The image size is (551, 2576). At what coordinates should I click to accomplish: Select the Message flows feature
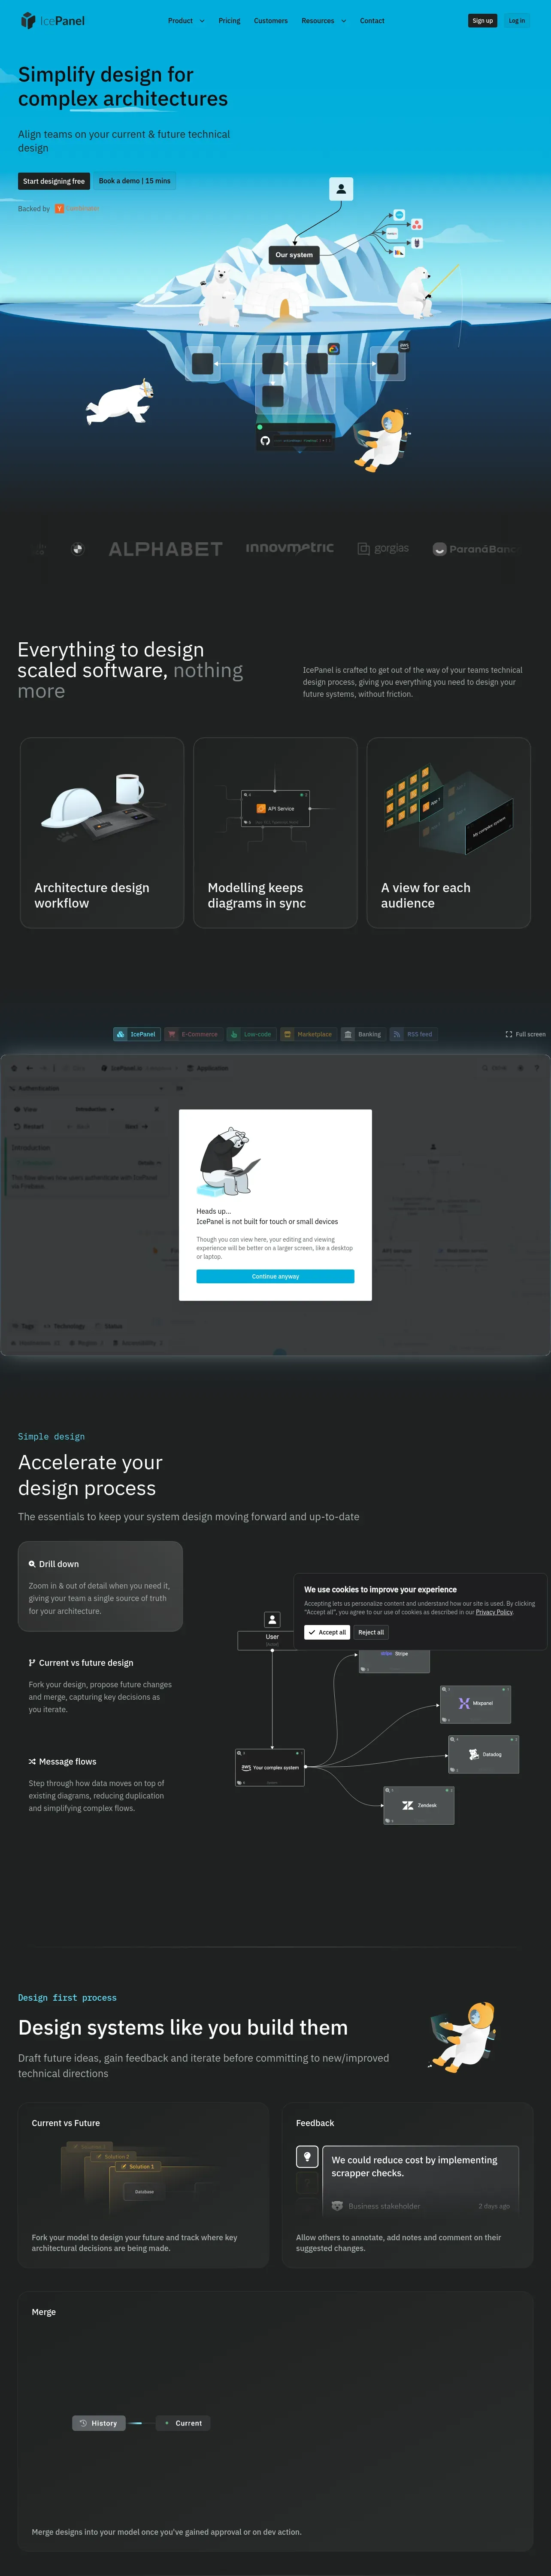tap(100, 1784)
